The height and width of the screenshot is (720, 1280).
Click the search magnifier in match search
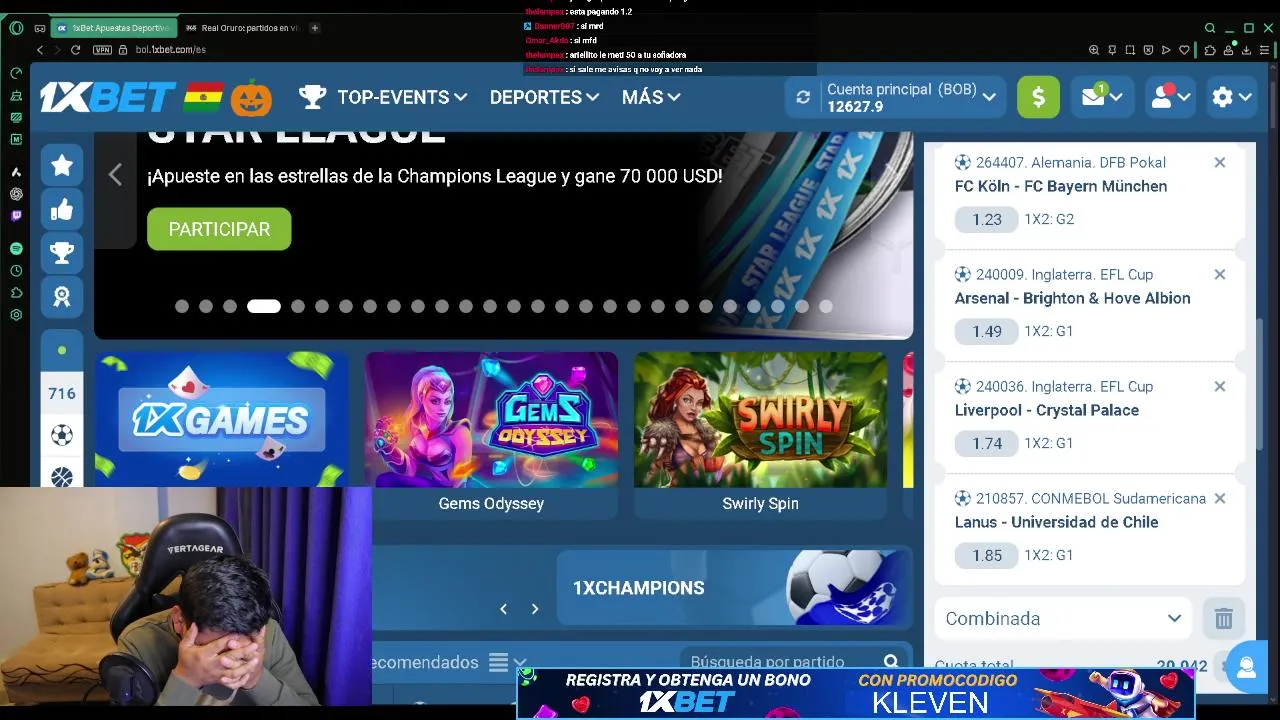click(891, 661)
